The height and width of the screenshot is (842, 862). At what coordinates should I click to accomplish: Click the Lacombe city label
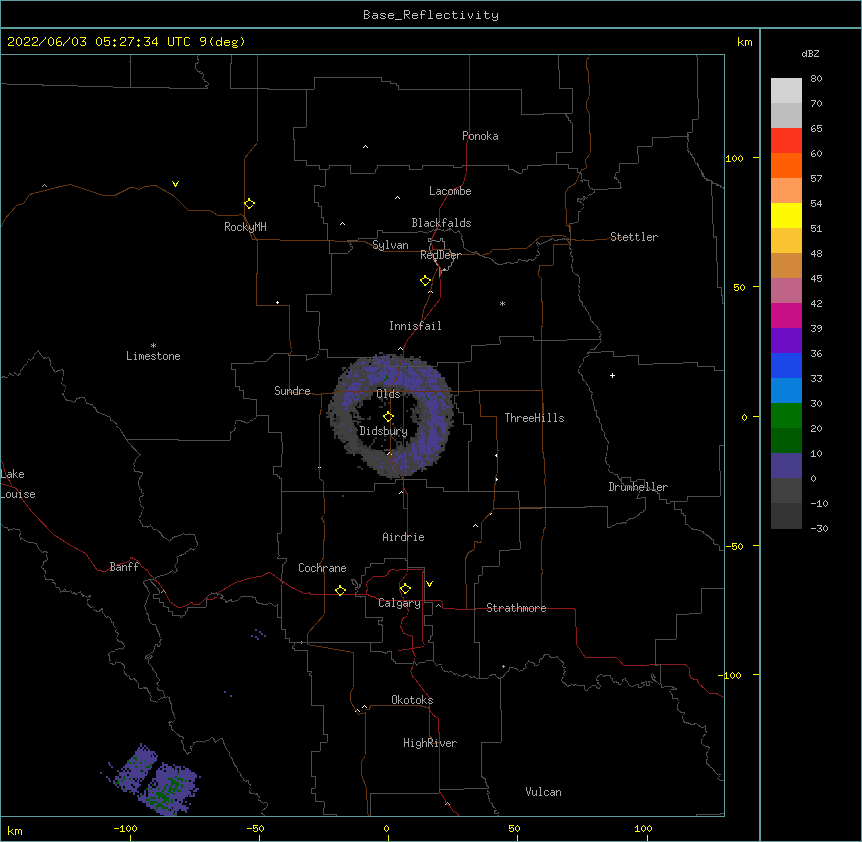click(x=450, y=191)
